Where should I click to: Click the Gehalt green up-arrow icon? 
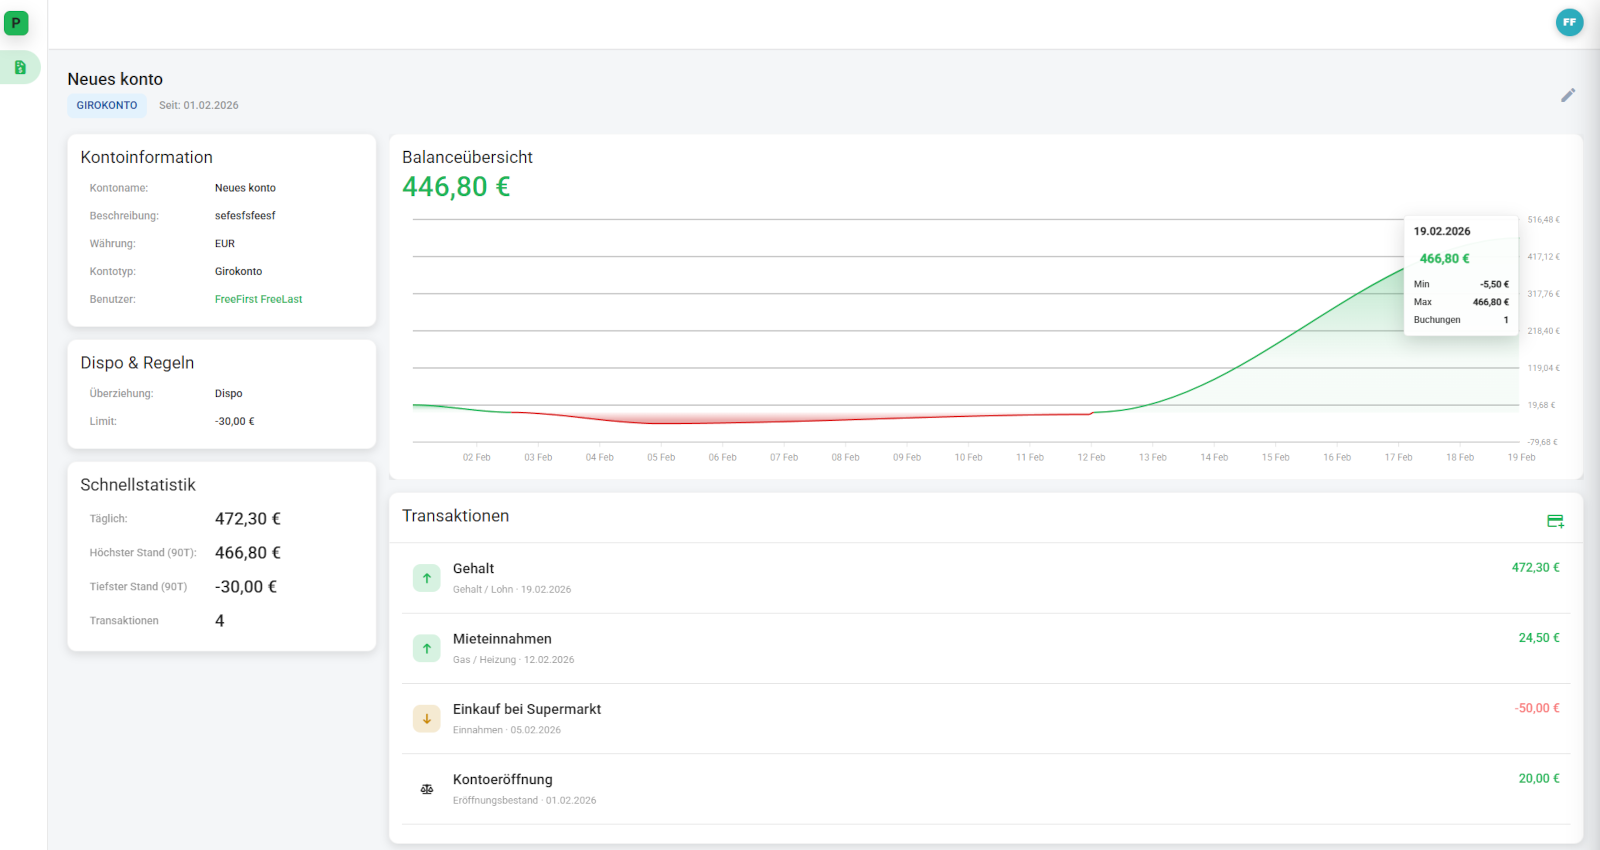[x=427, y=578]
